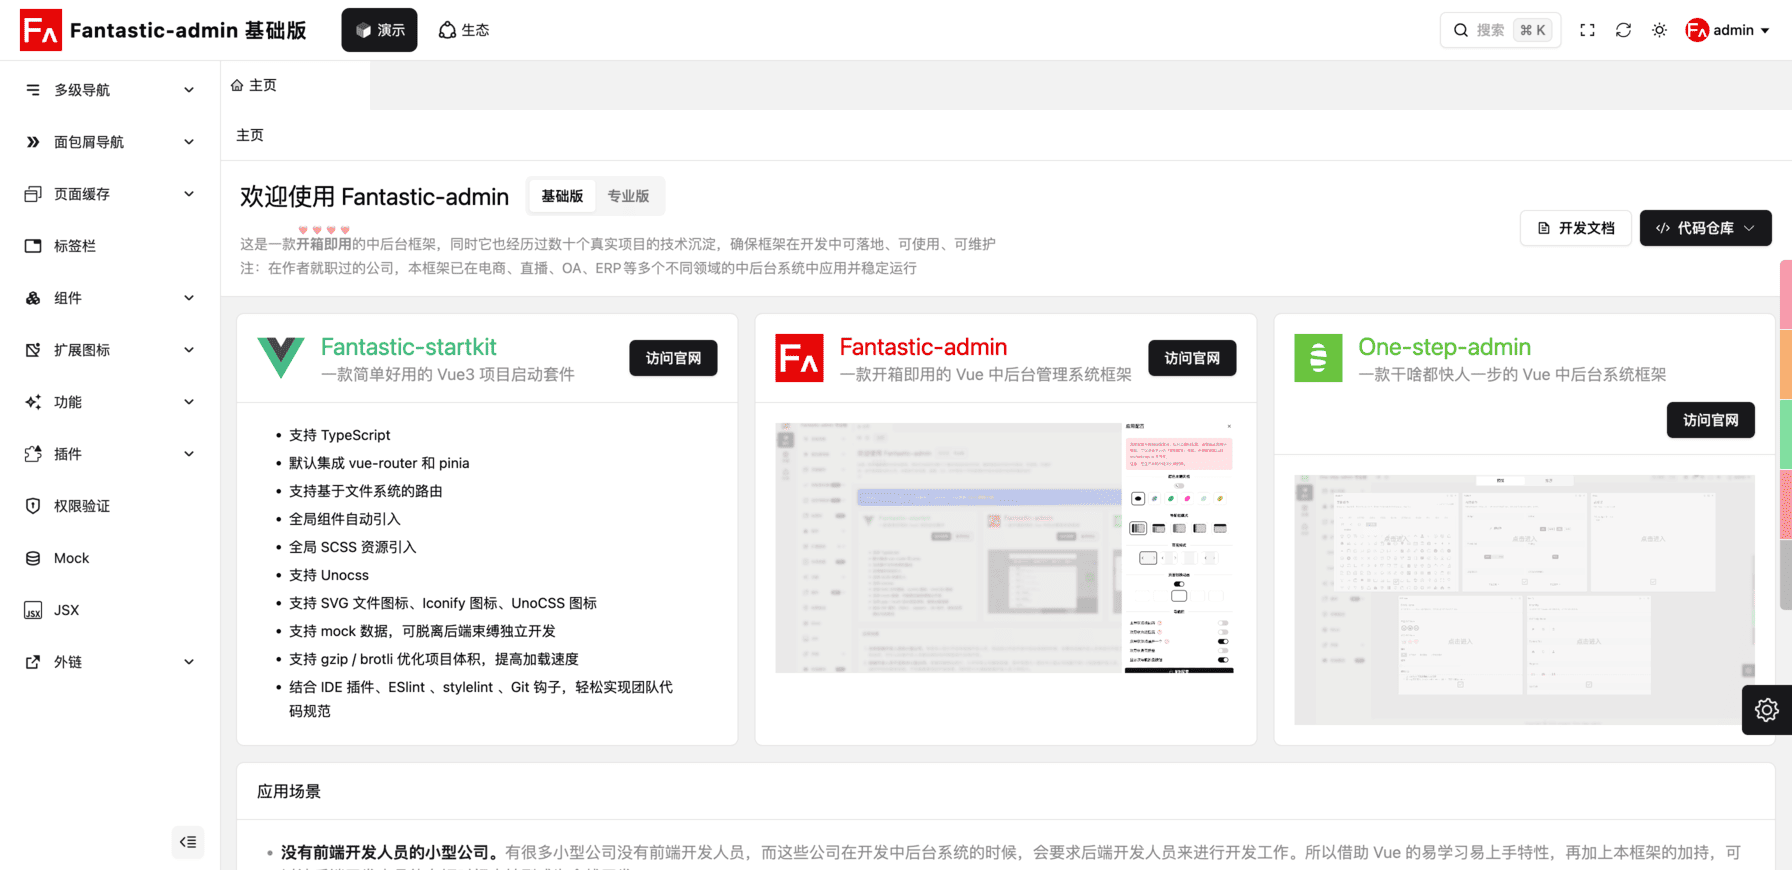Screen dimensions: 1792x870
Task: Open the Mock database menu item
Action: (71, 558)
